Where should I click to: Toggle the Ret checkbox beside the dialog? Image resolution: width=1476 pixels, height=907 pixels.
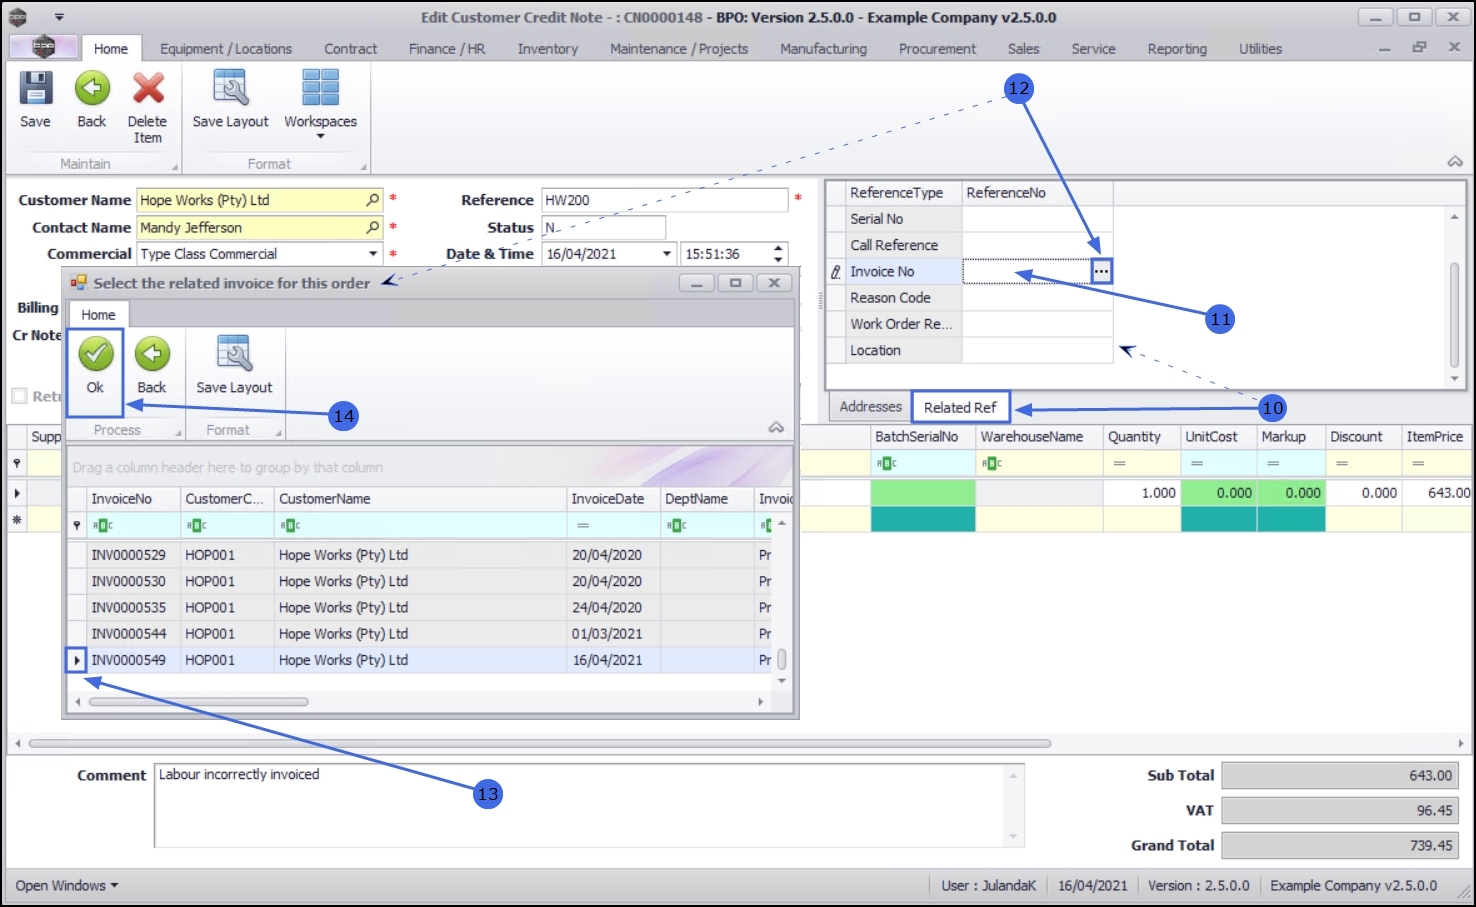[x=19, y=396]
